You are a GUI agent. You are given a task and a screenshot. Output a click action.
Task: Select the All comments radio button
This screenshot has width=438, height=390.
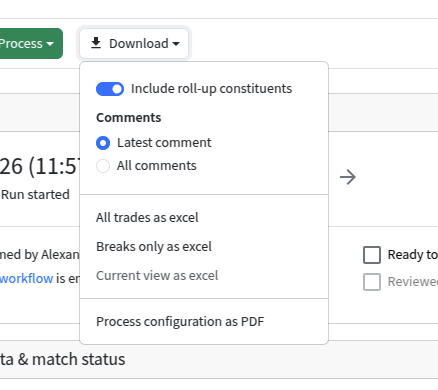coord(103,166)
